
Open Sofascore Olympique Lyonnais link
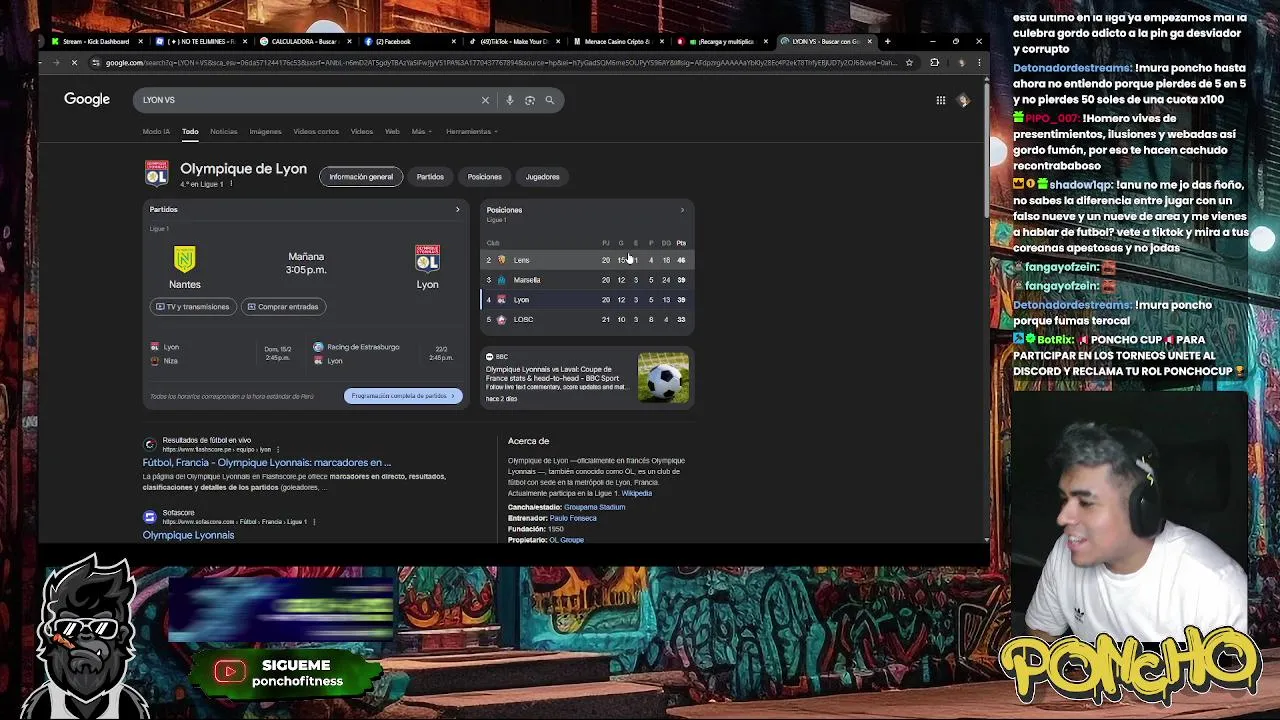click(x=188, y=535)
